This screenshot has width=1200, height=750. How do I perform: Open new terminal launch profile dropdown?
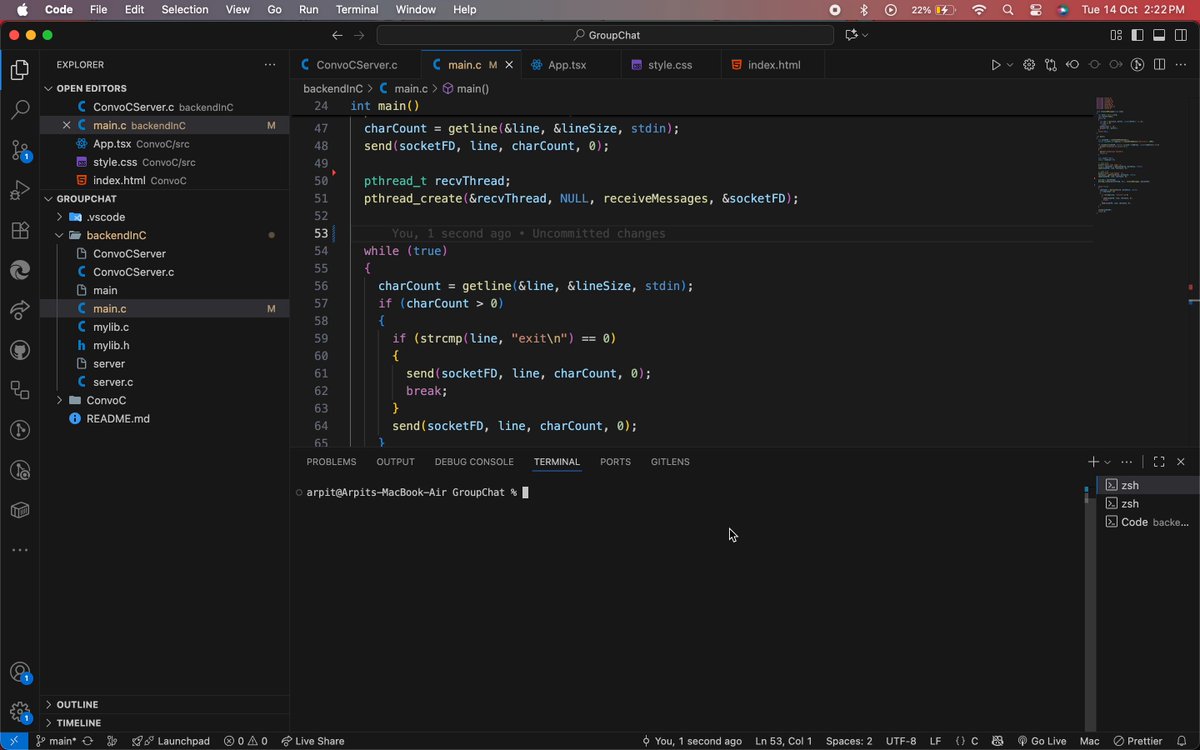tap(1107, 462)
